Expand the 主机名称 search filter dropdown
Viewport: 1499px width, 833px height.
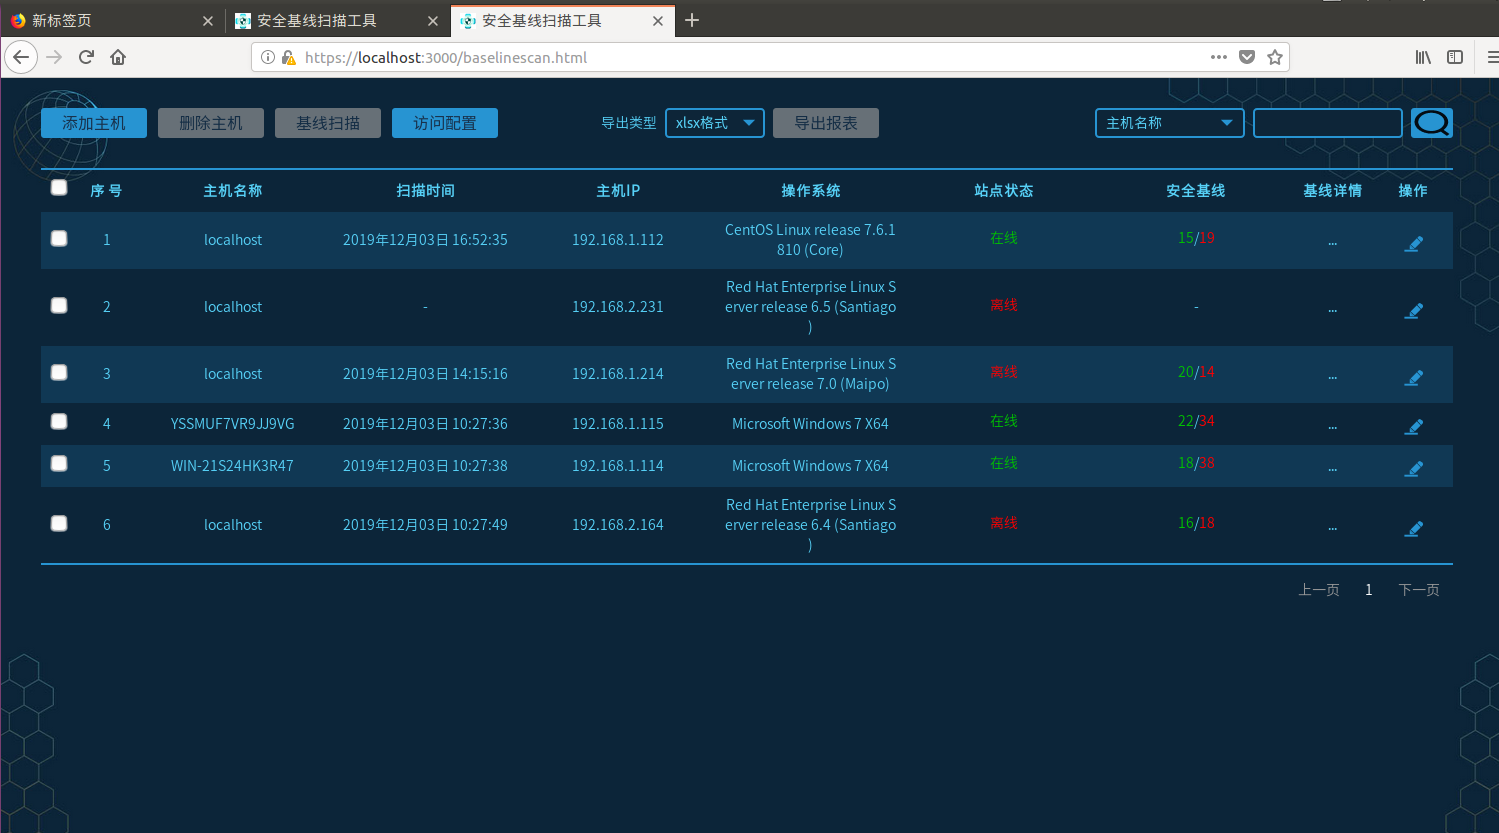click(1170, 123)
